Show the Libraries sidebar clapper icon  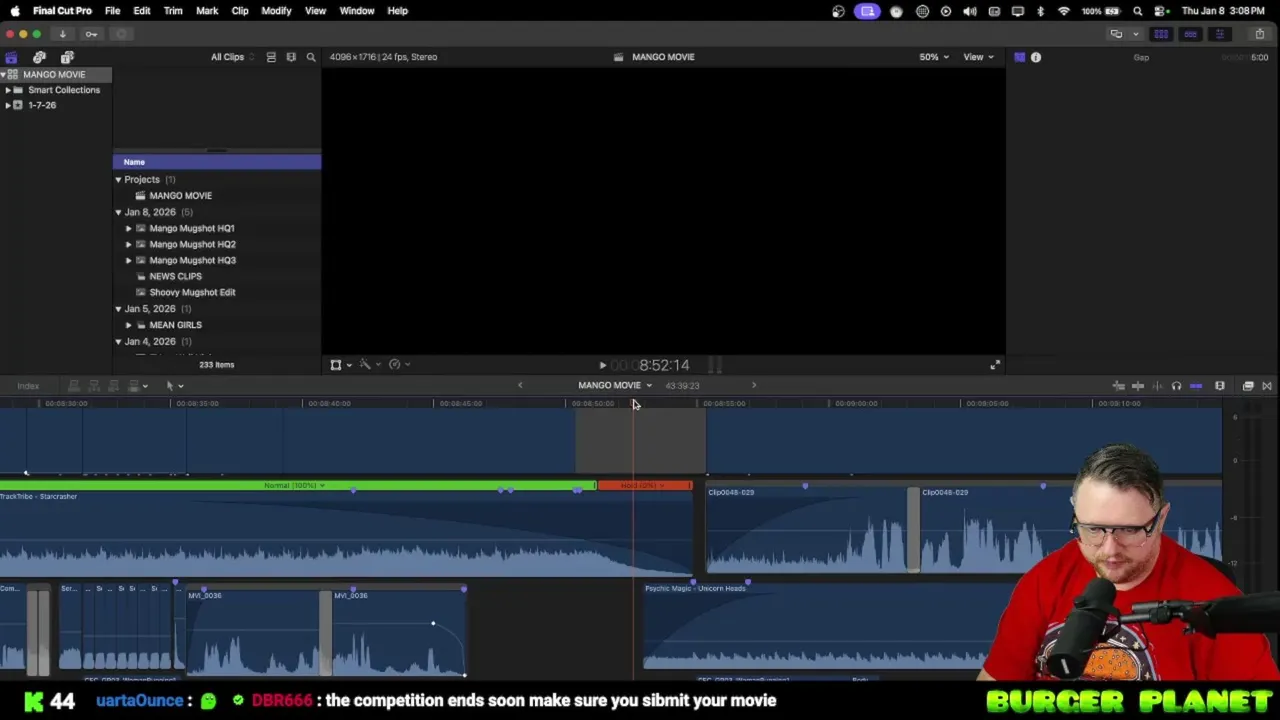[11, 57]
